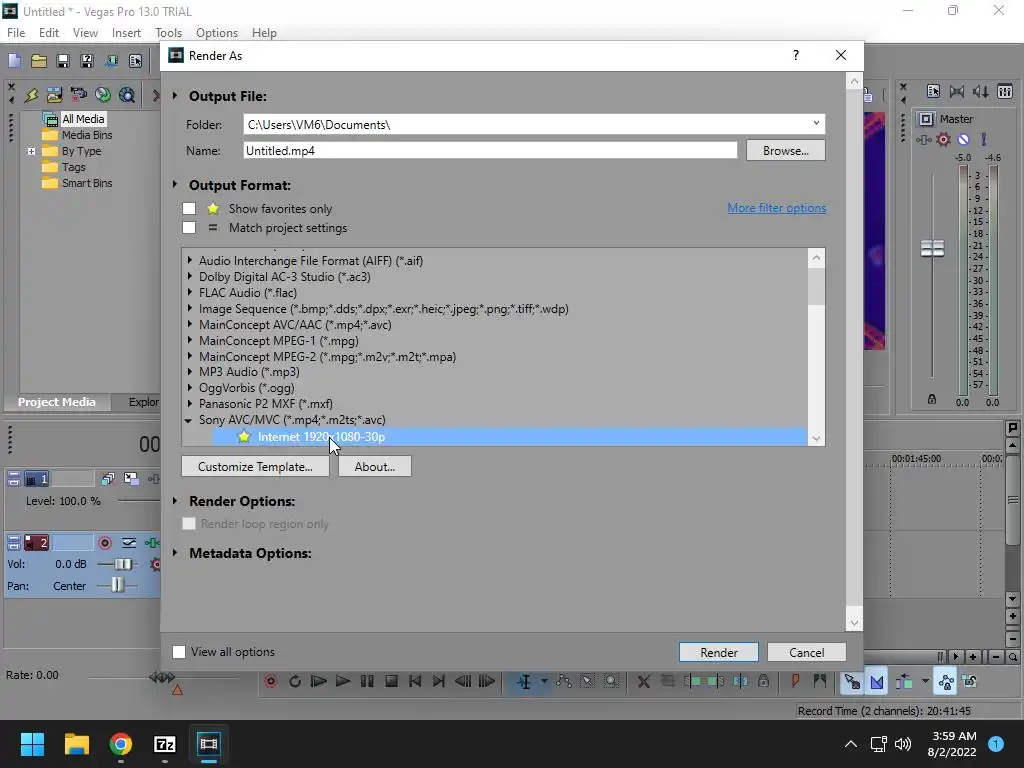The image size is (1024, 768).
Task: Select the Selection Edit tool icon
Action: pyautogui.click(x=588, y=682)
